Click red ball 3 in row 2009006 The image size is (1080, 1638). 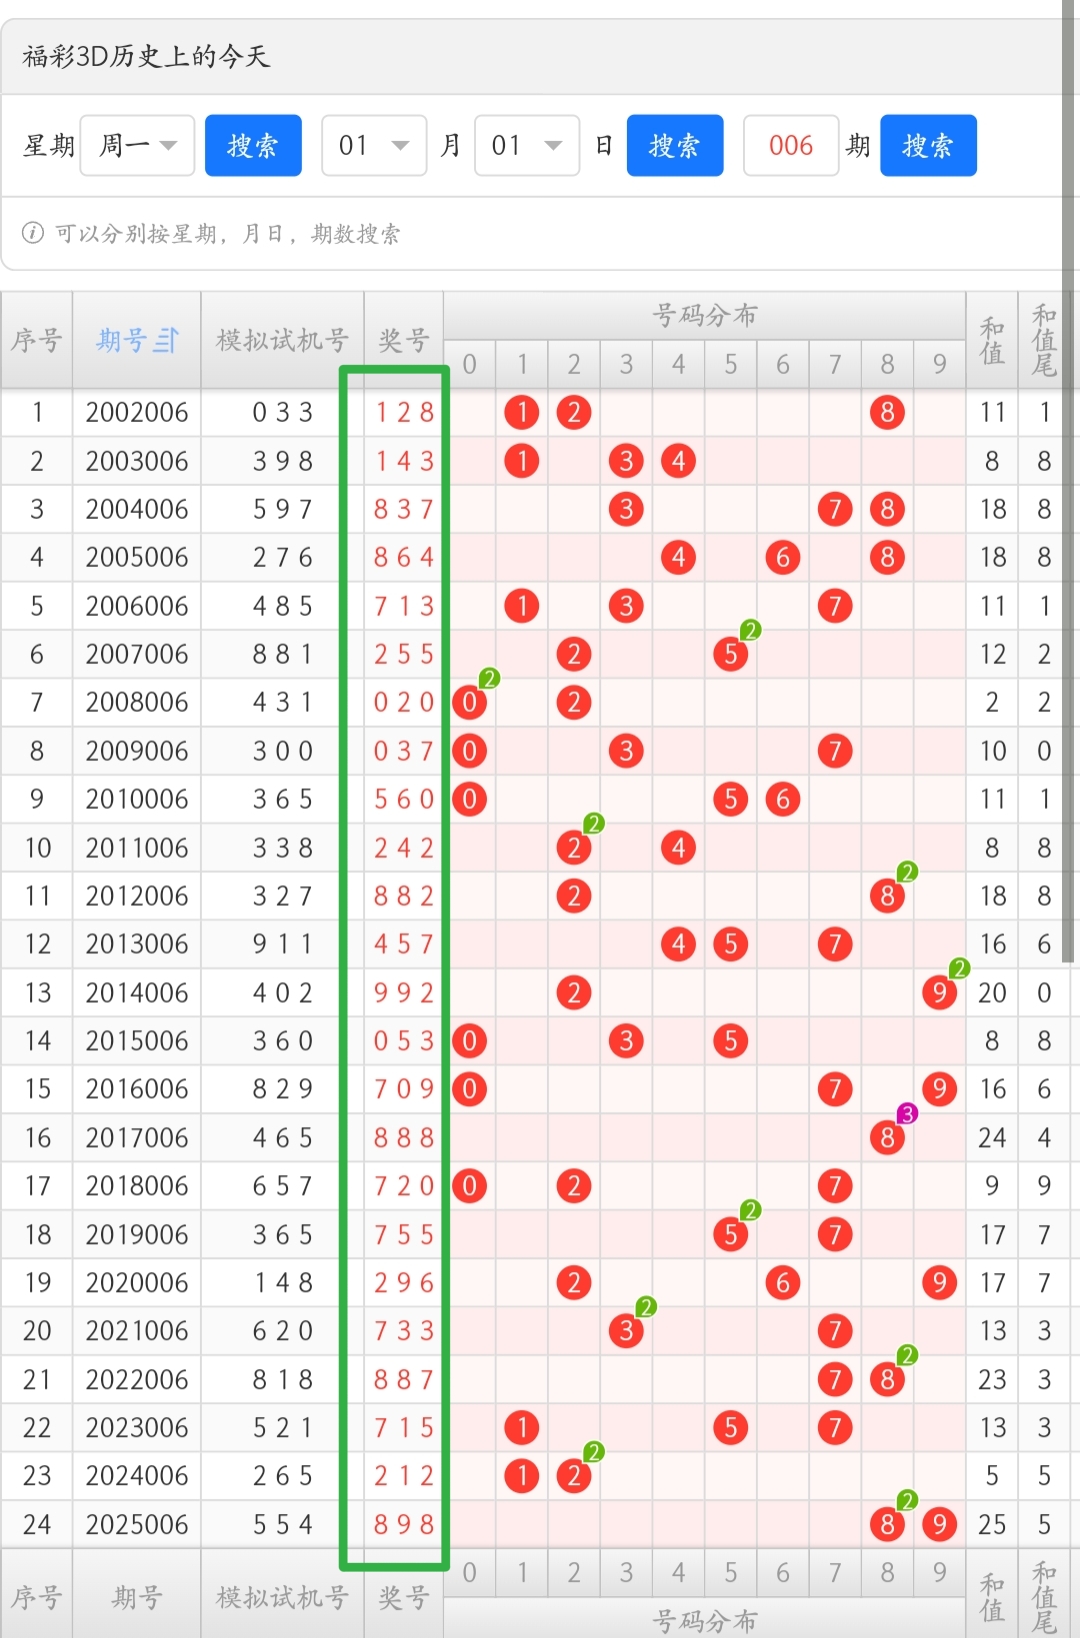[x=626, y=751]
